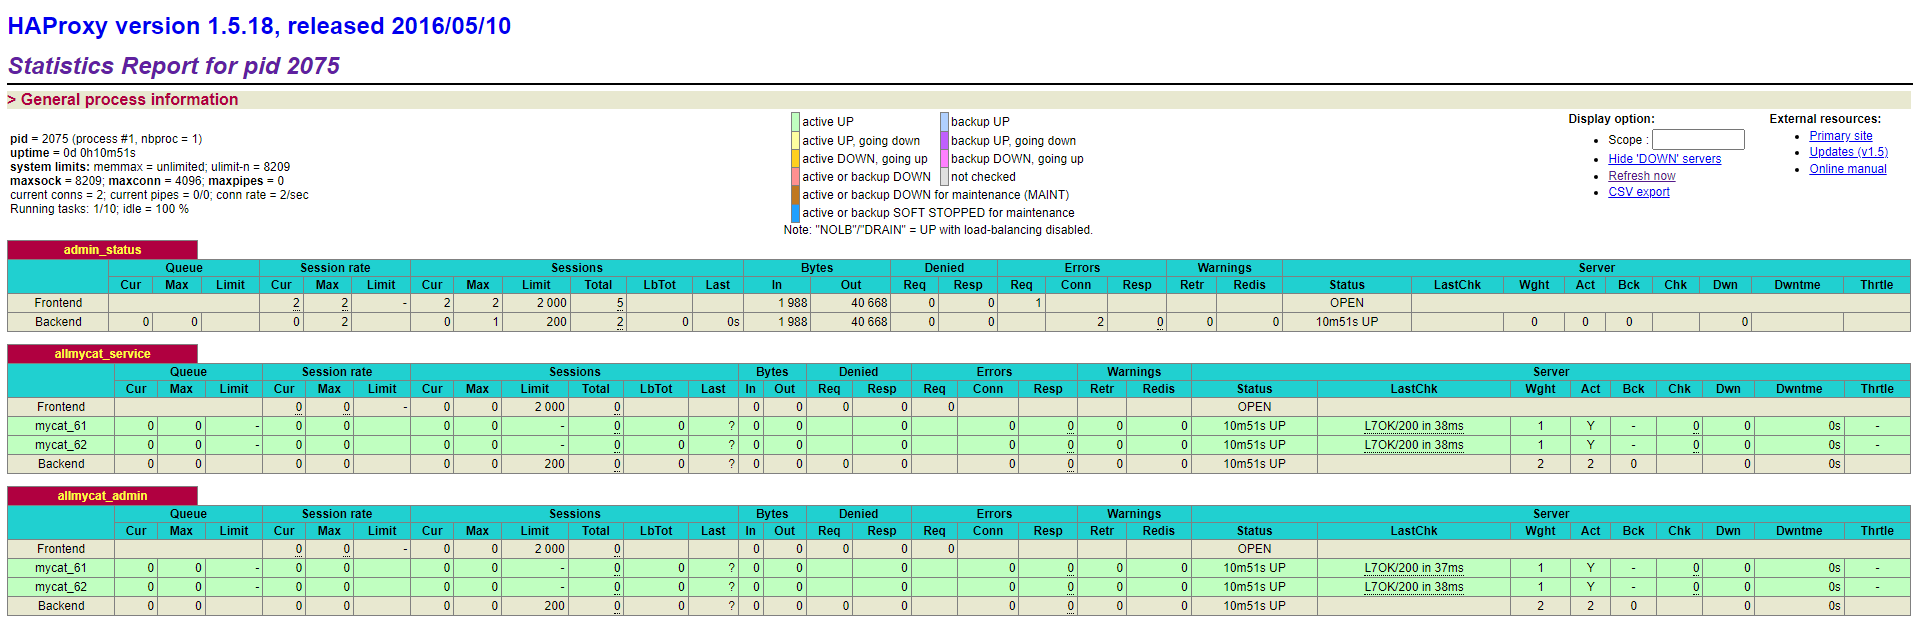Screen dimensions: 1919x634
Task: Click 'LastChk' column header in allmycat_admin table
Action: pyautogui.click(x=1413, y=531)
